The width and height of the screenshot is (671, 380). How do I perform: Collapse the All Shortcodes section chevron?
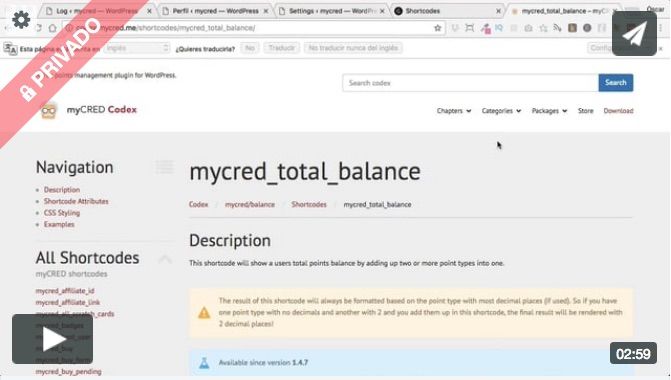point(165,258)
